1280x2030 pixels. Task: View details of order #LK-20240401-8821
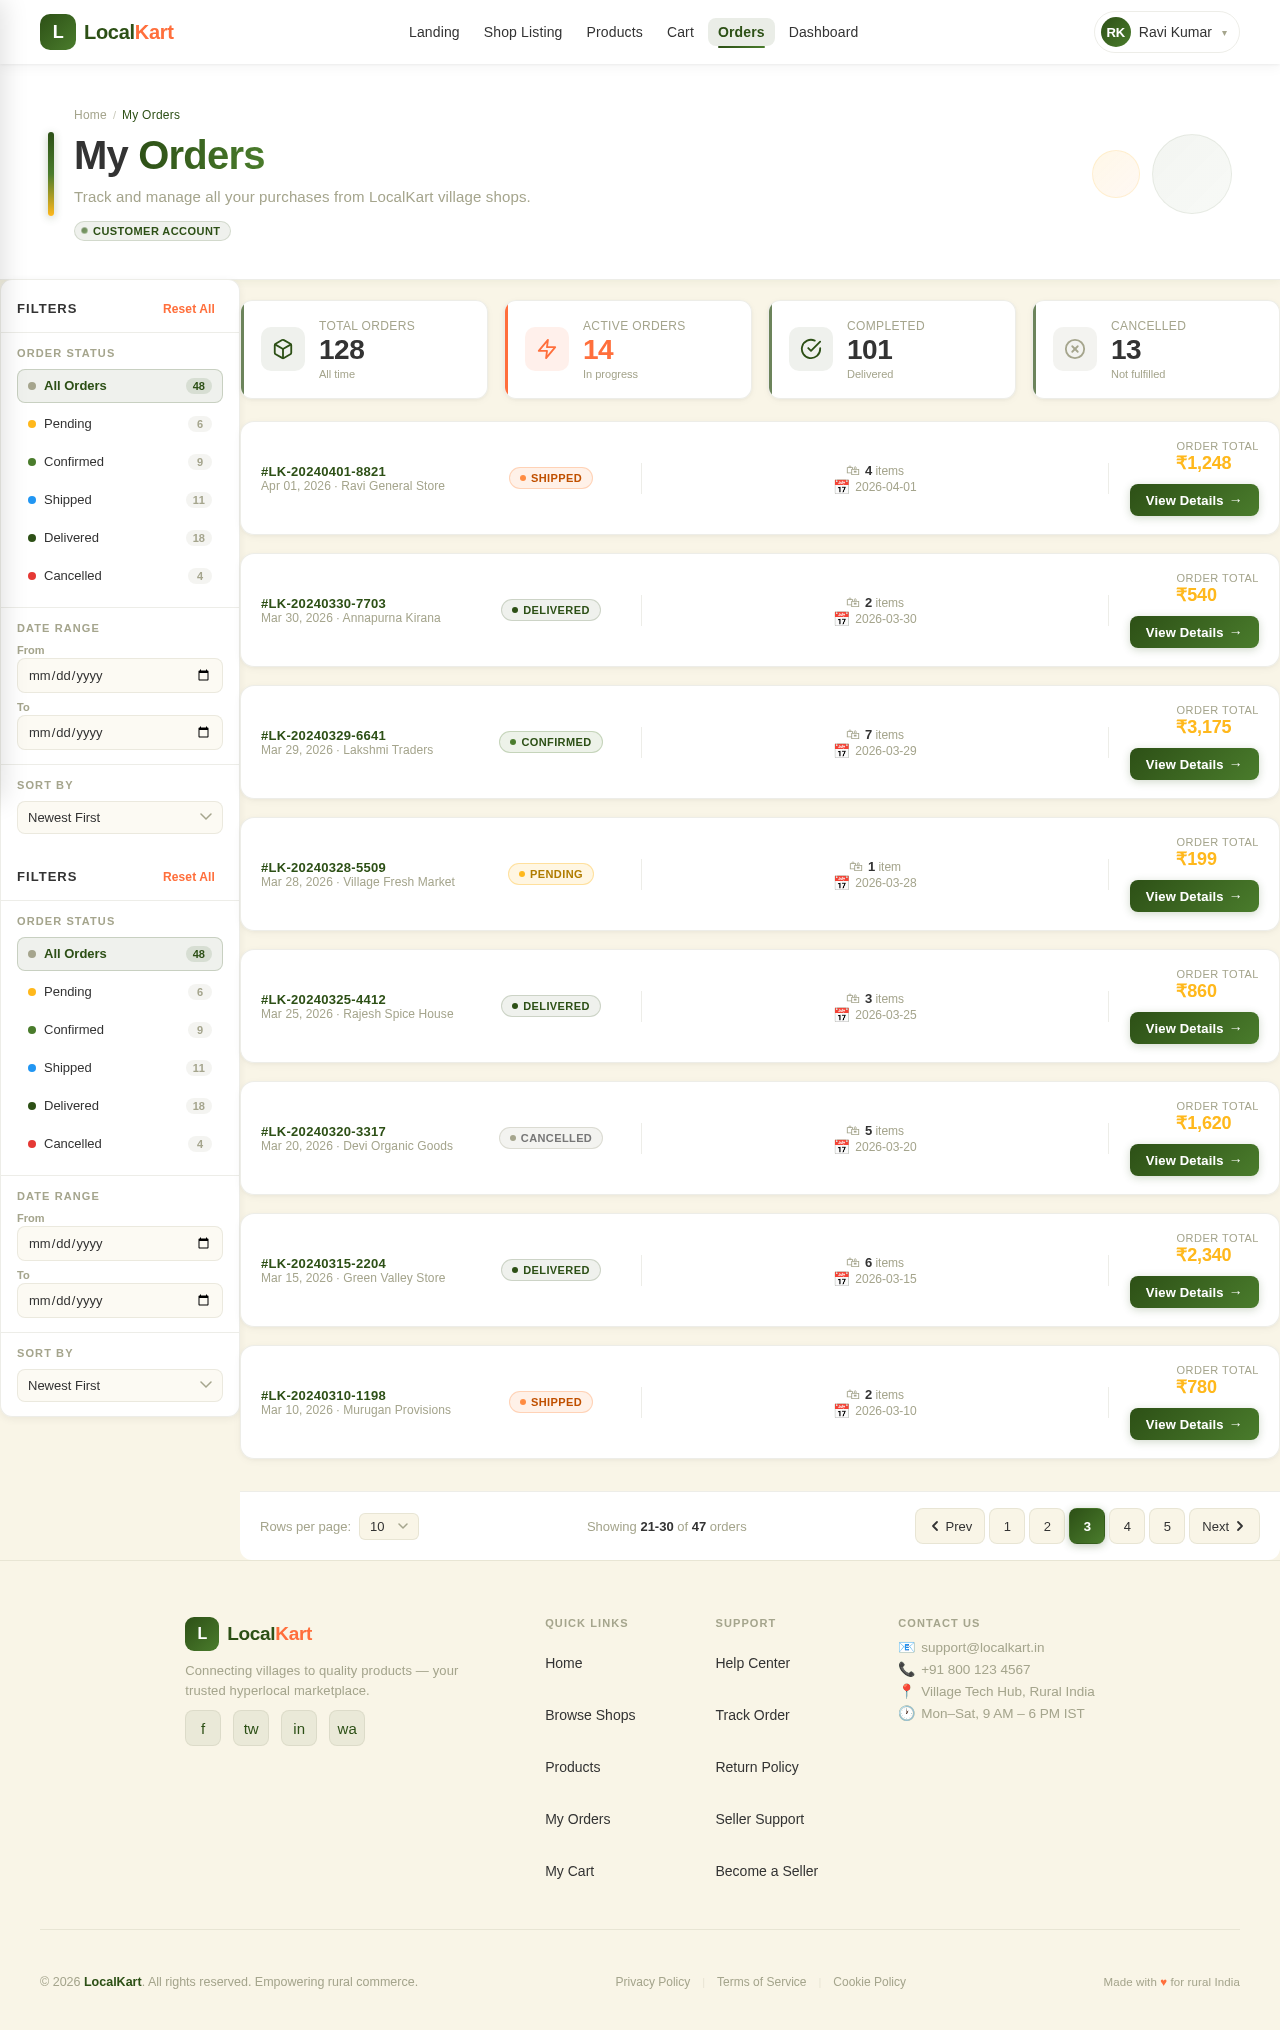click(x=1194, y=500)
